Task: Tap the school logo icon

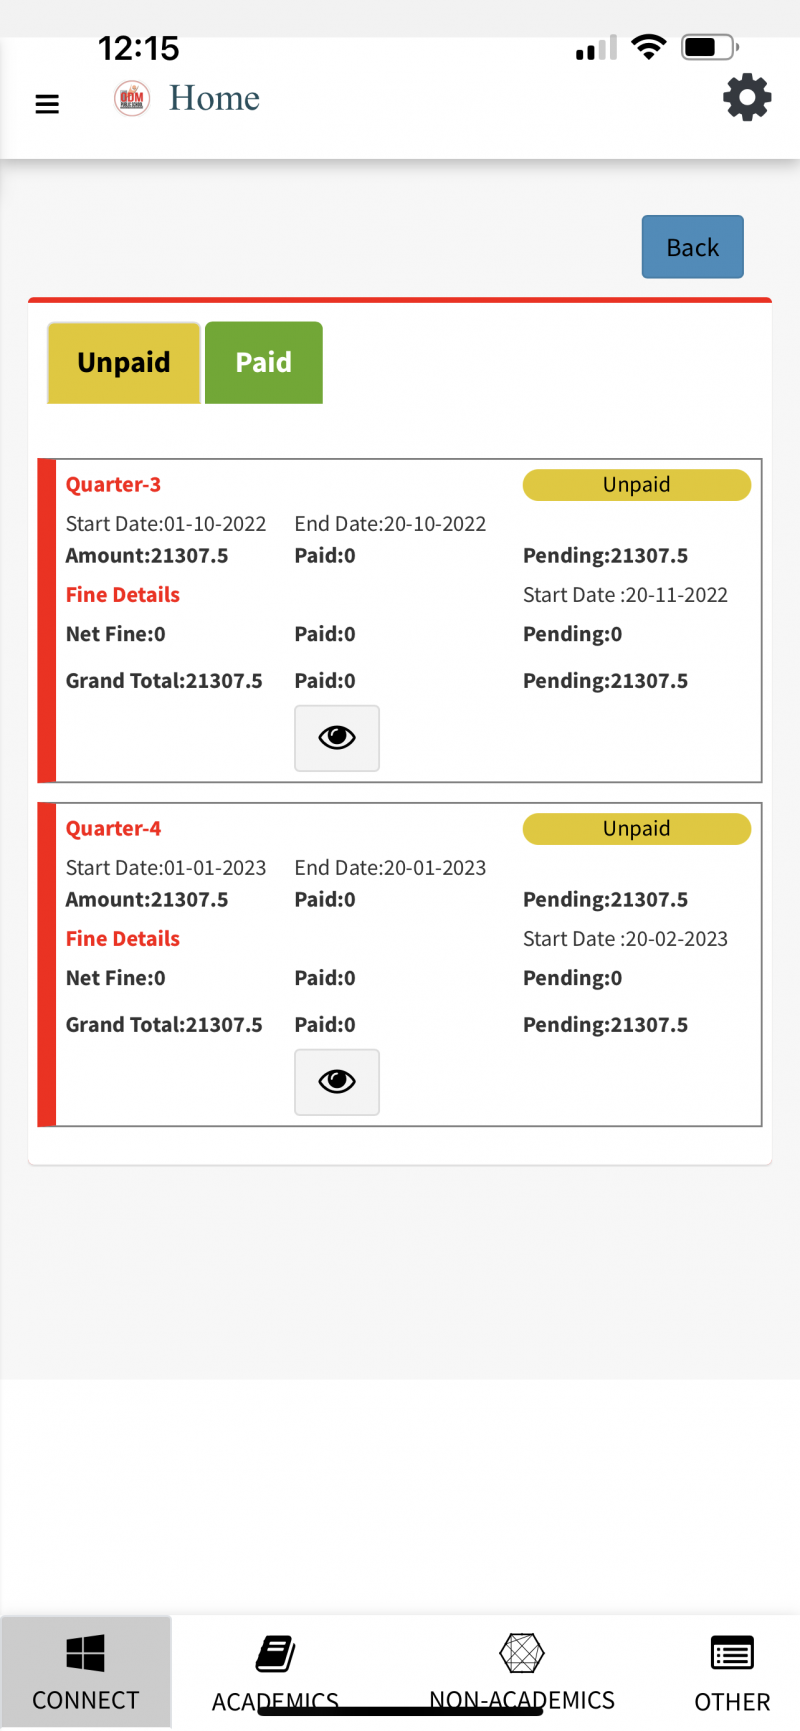Action: [132, 98]
